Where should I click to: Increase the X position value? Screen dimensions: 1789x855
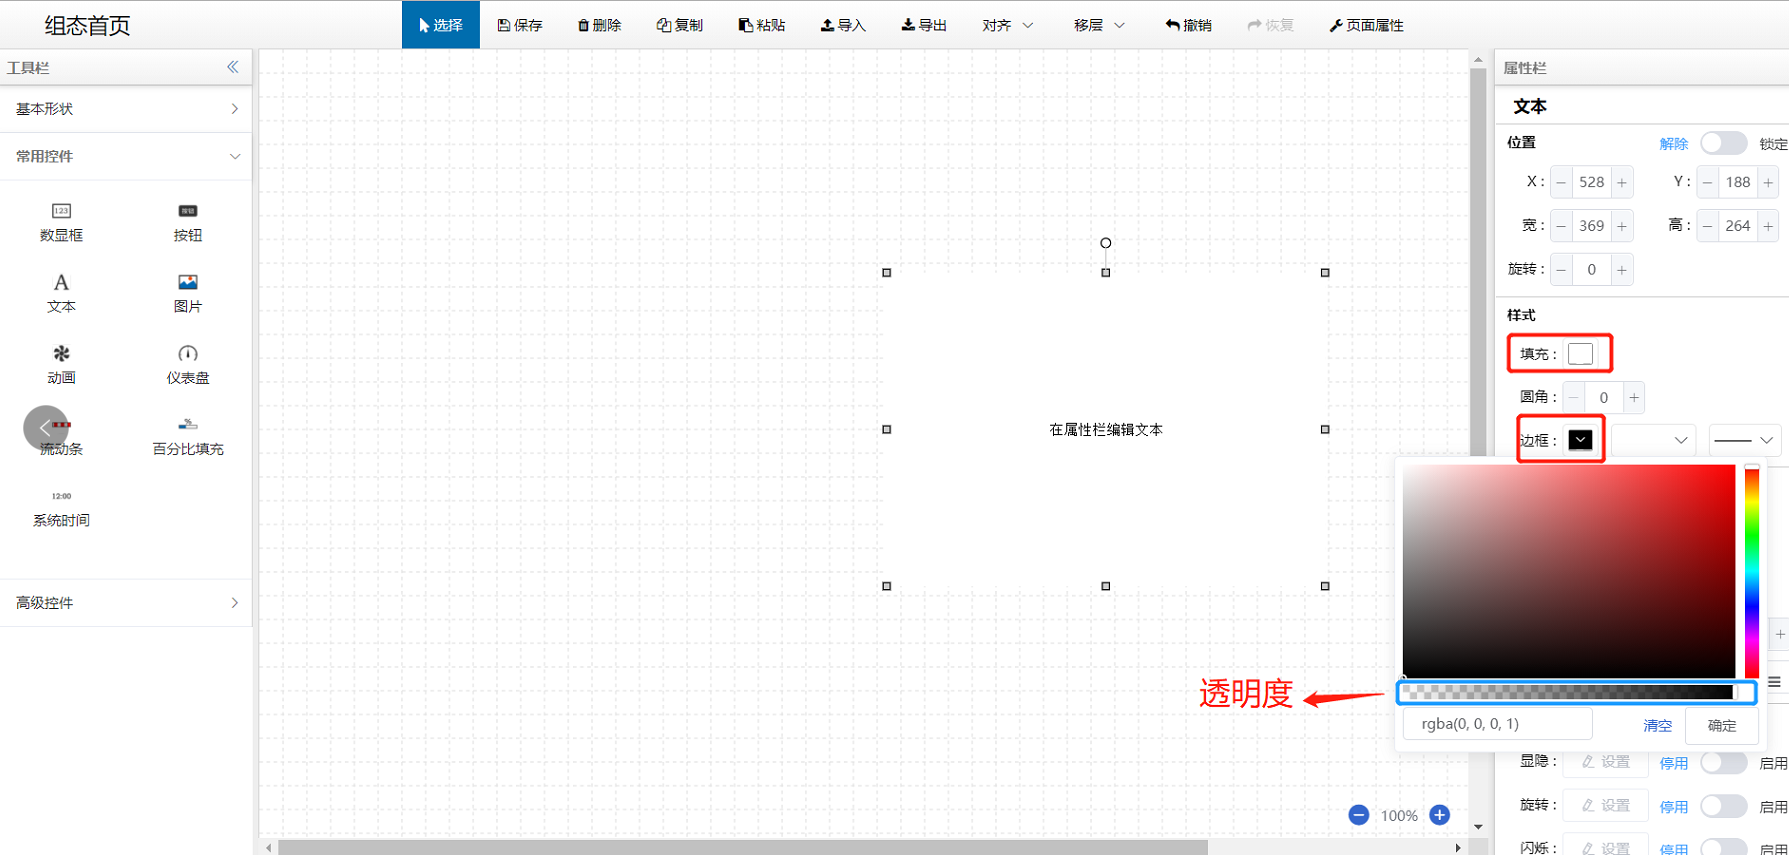click(x=1621, y=182)
